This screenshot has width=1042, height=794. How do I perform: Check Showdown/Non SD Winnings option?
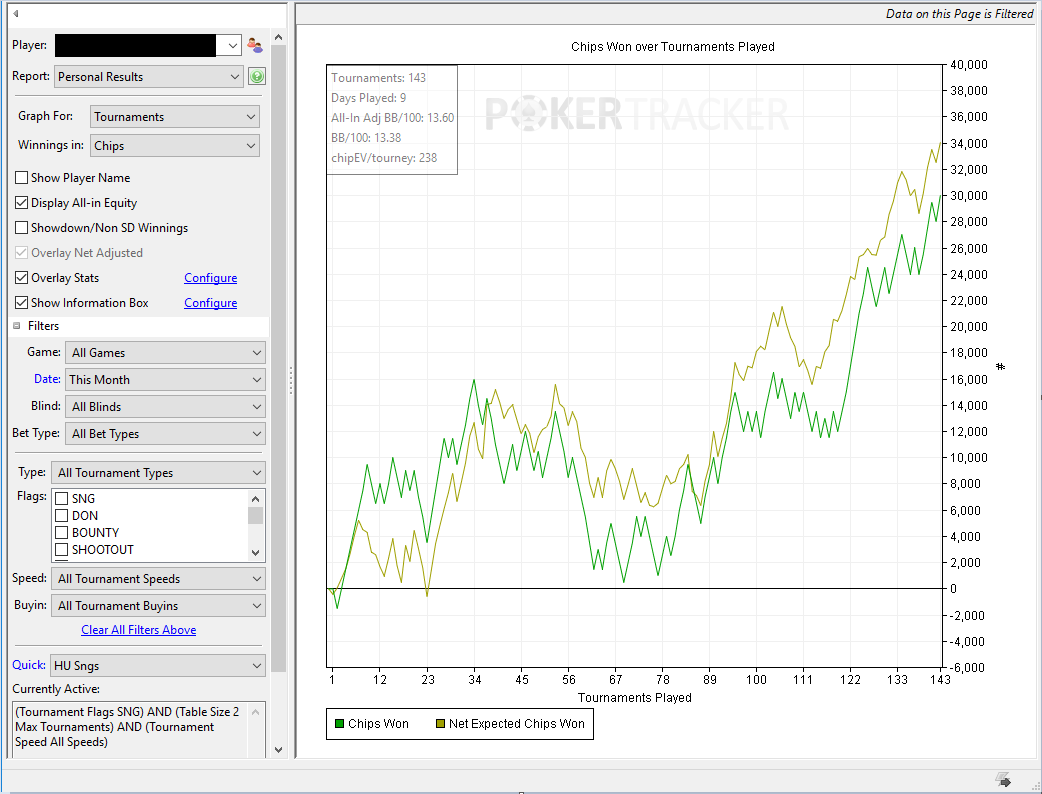click(21, 227)
